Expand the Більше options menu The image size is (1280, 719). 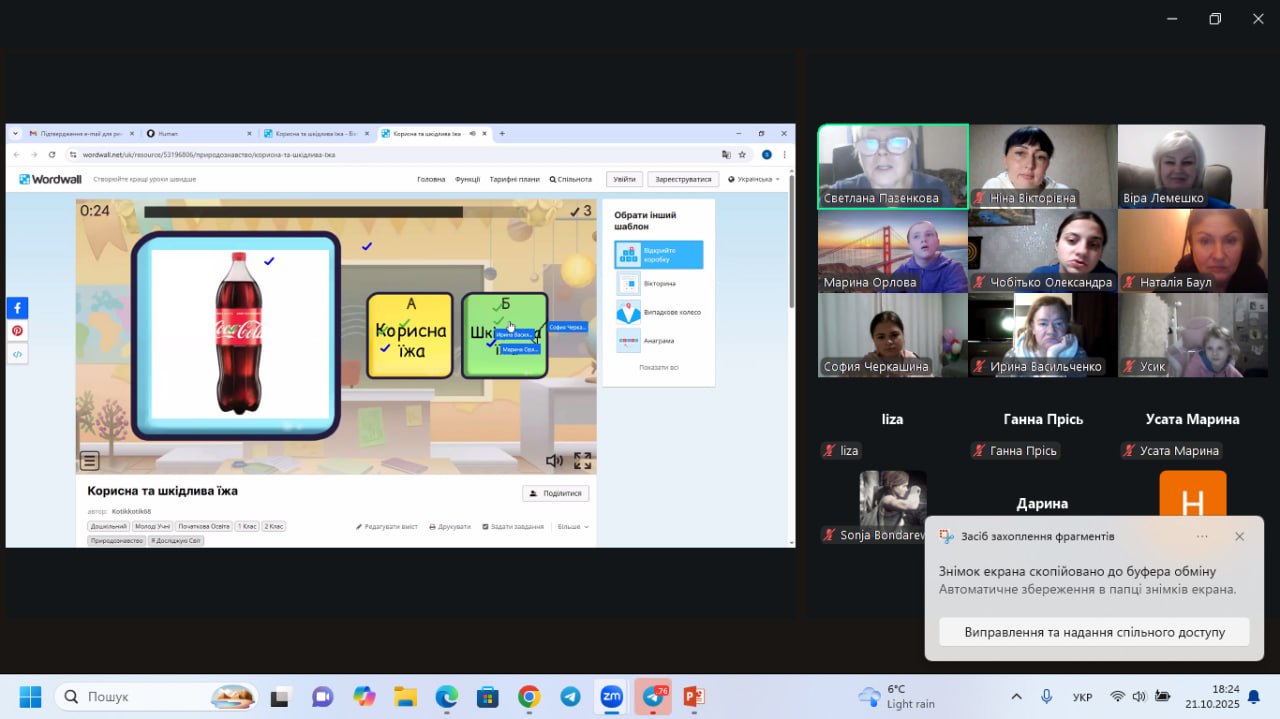point(572,526)
